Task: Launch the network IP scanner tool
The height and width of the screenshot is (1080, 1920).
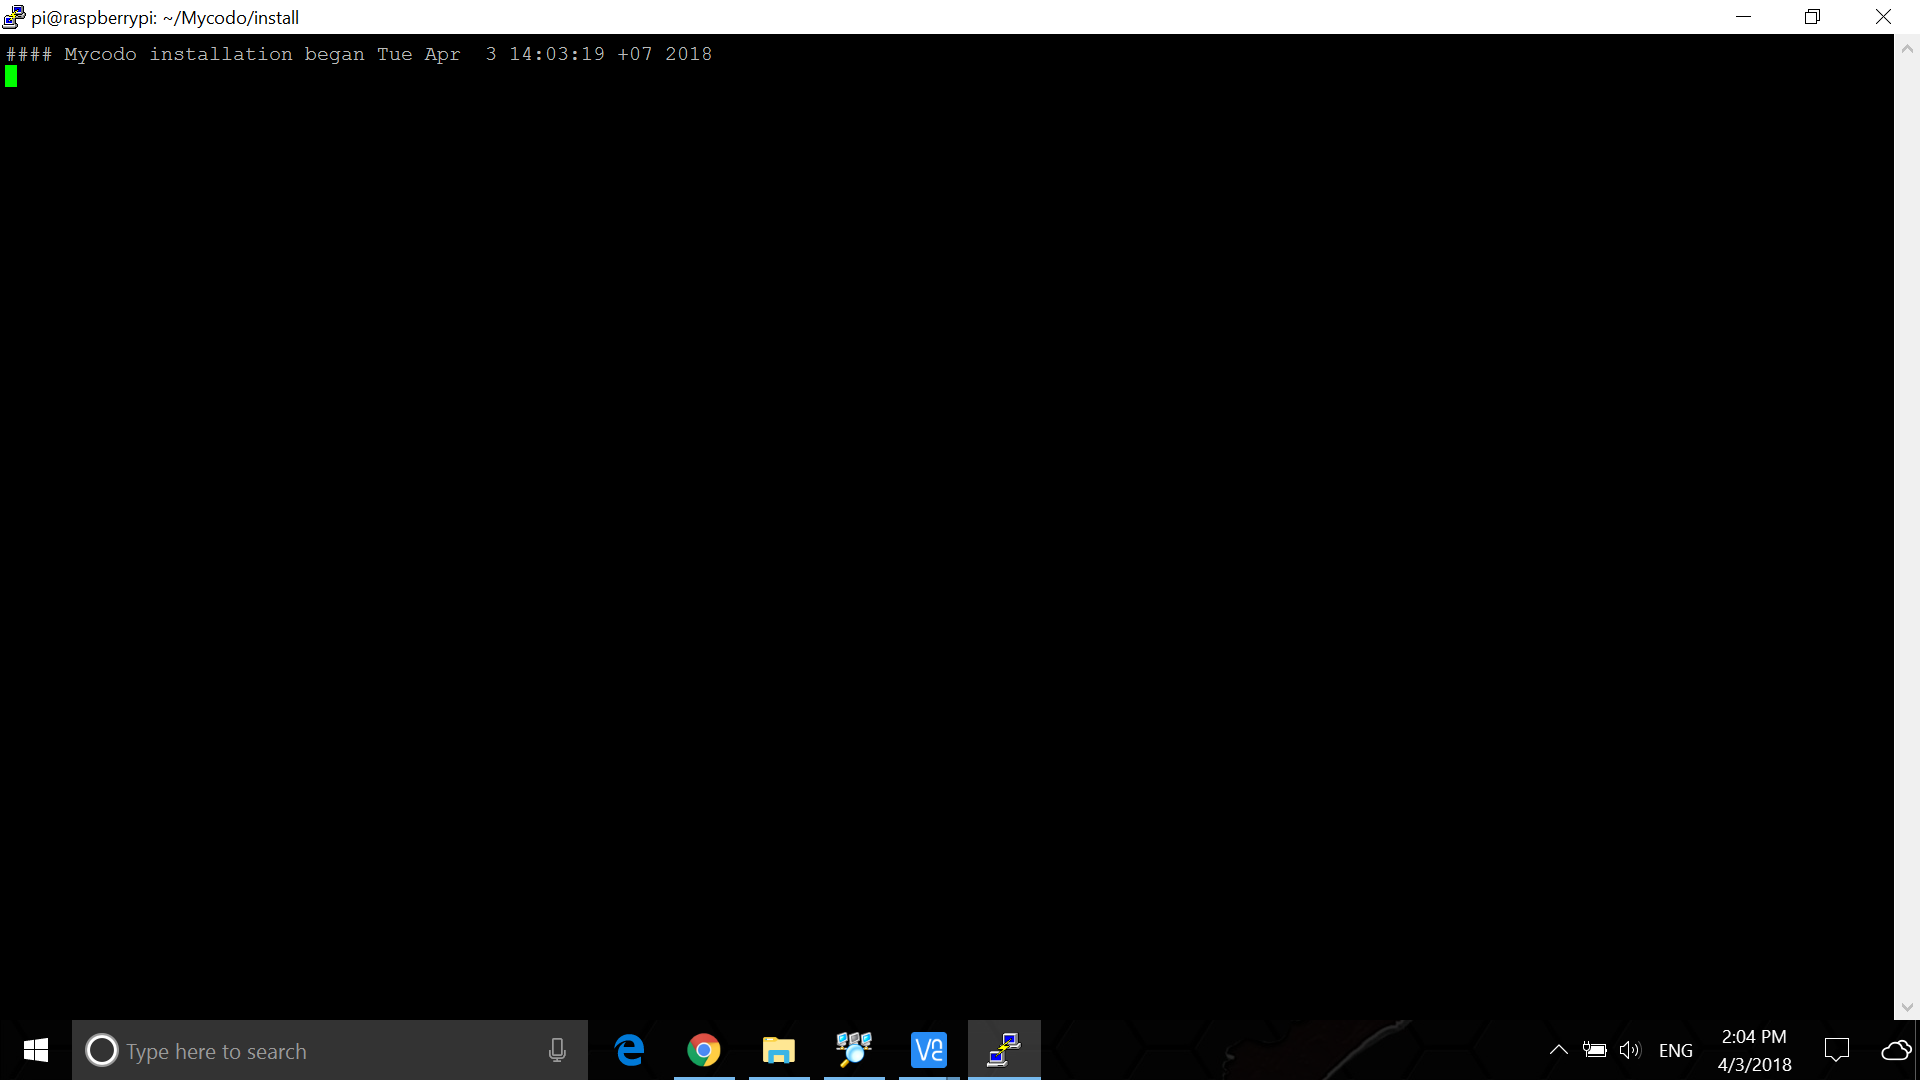Action: 854,1050
